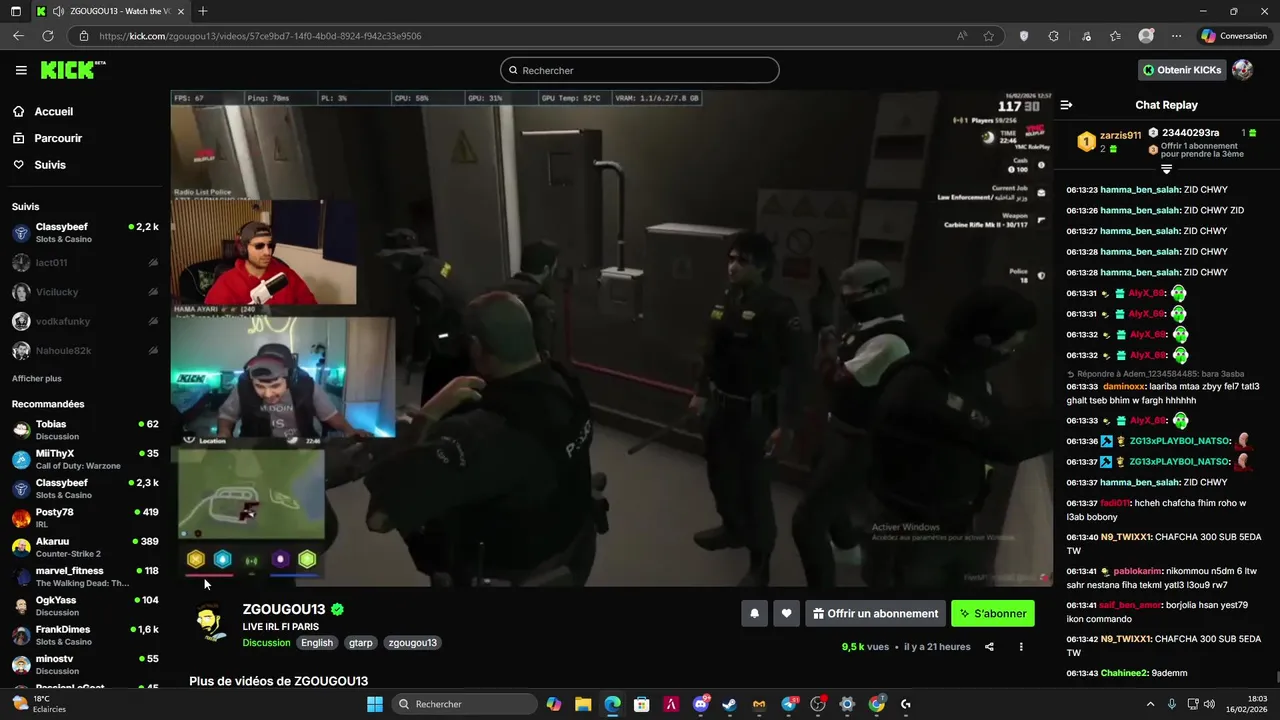1280x720 pixels.
Task: Open Copilot Conversation button
Action: coord(1234,36)
